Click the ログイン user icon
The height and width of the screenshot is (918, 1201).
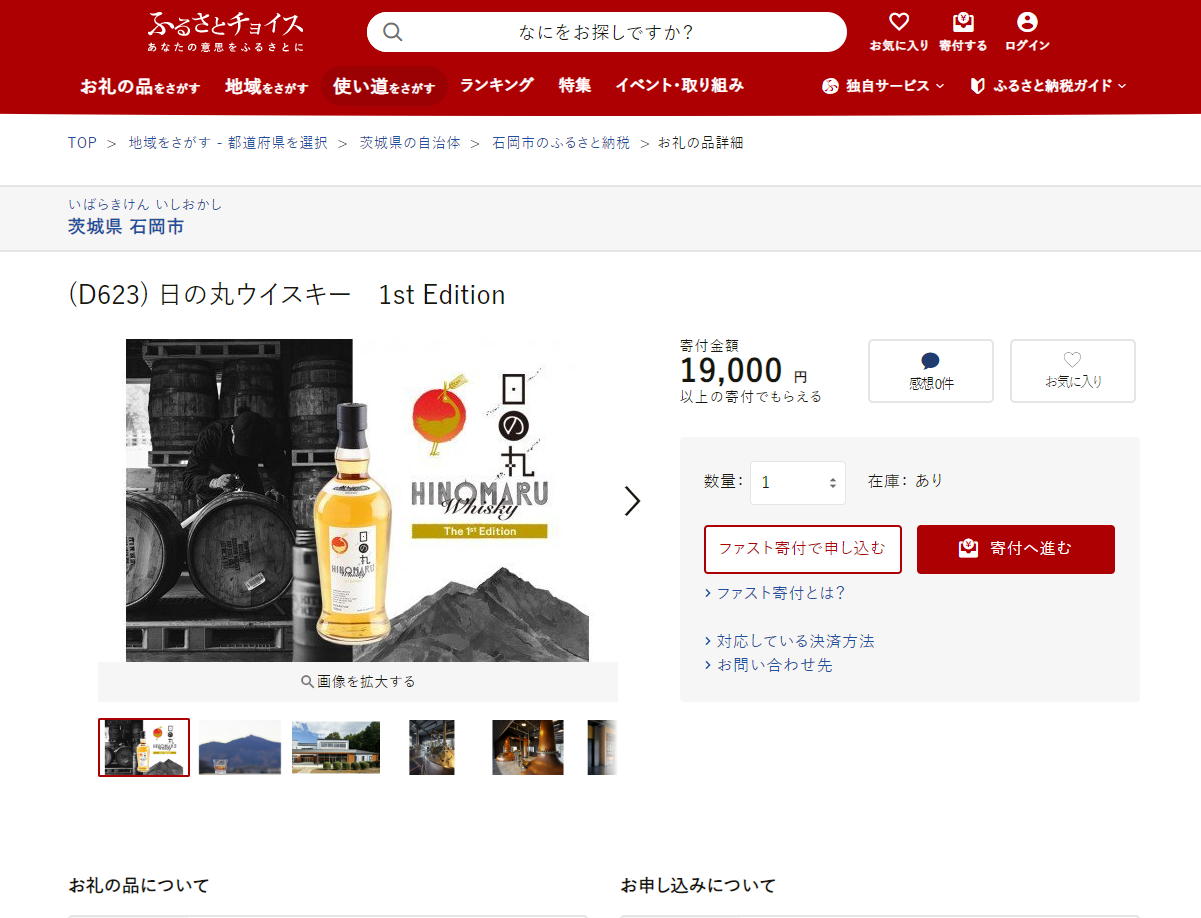point(1027,32)
